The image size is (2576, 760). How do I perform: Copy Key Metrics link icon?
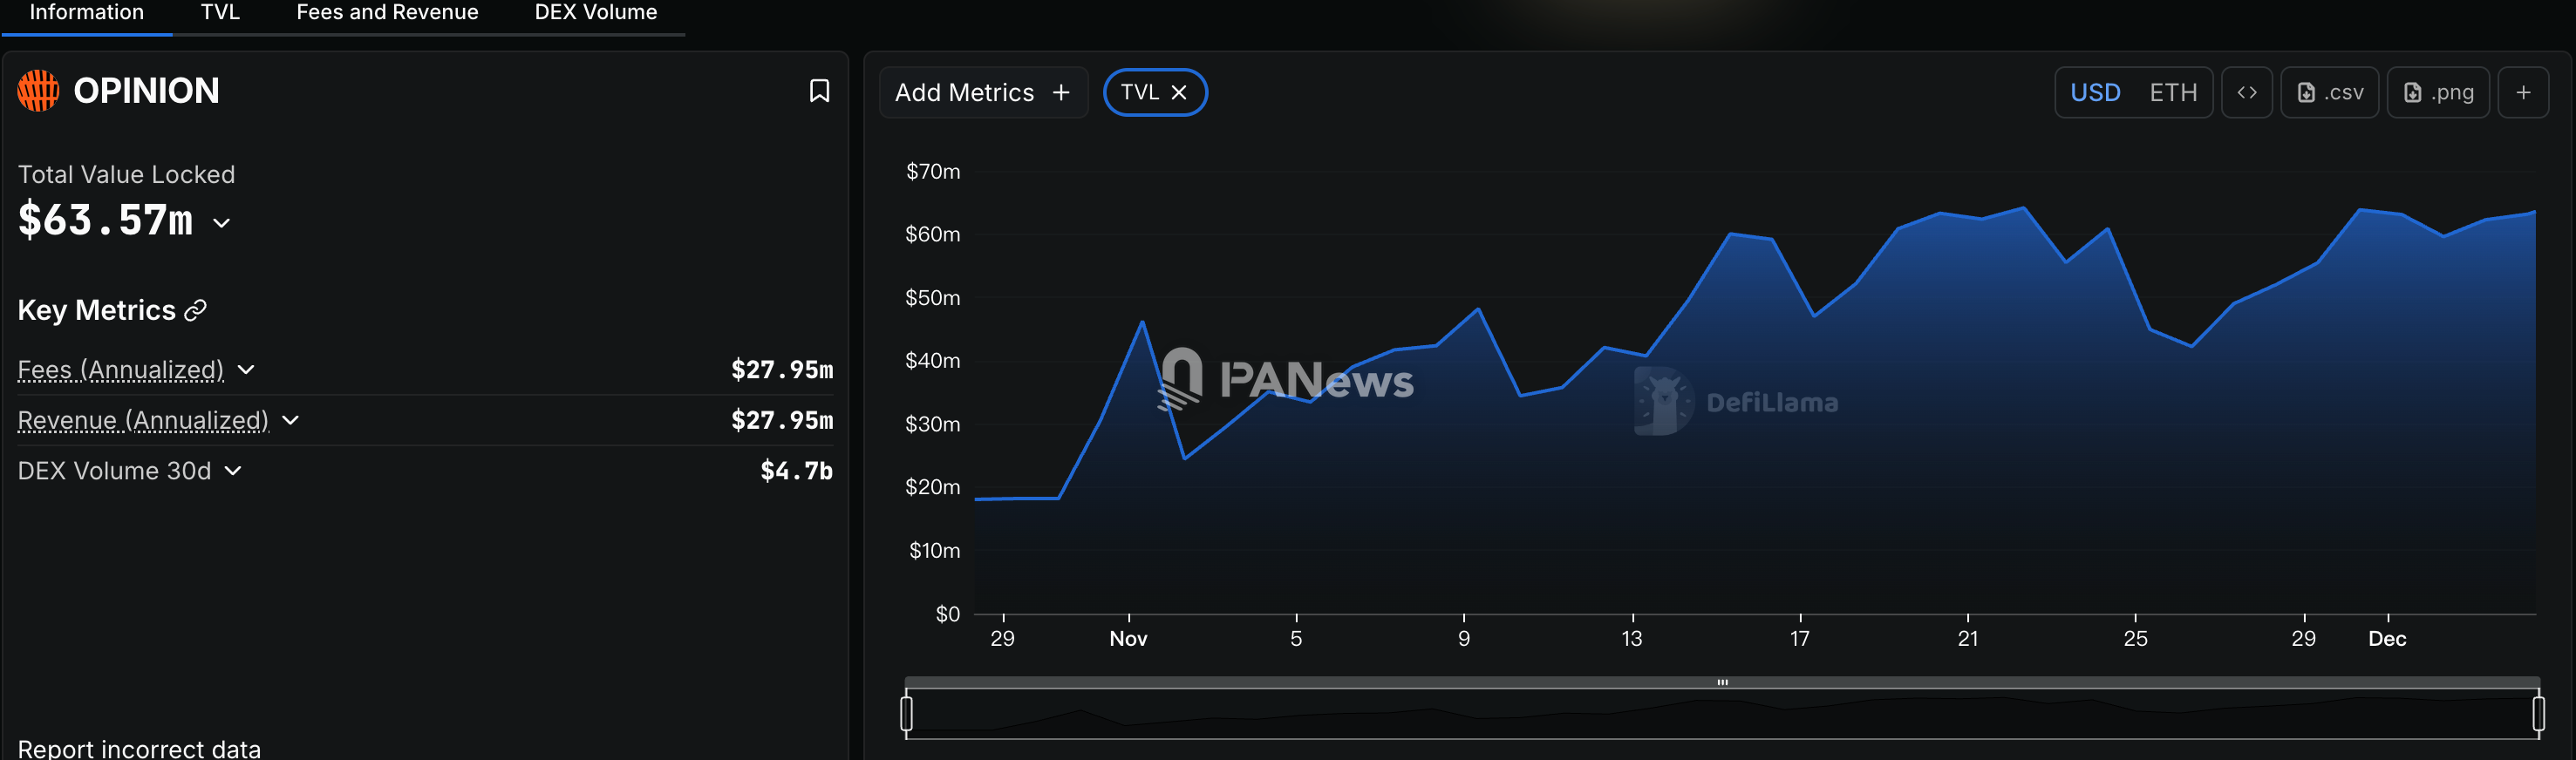196,310
